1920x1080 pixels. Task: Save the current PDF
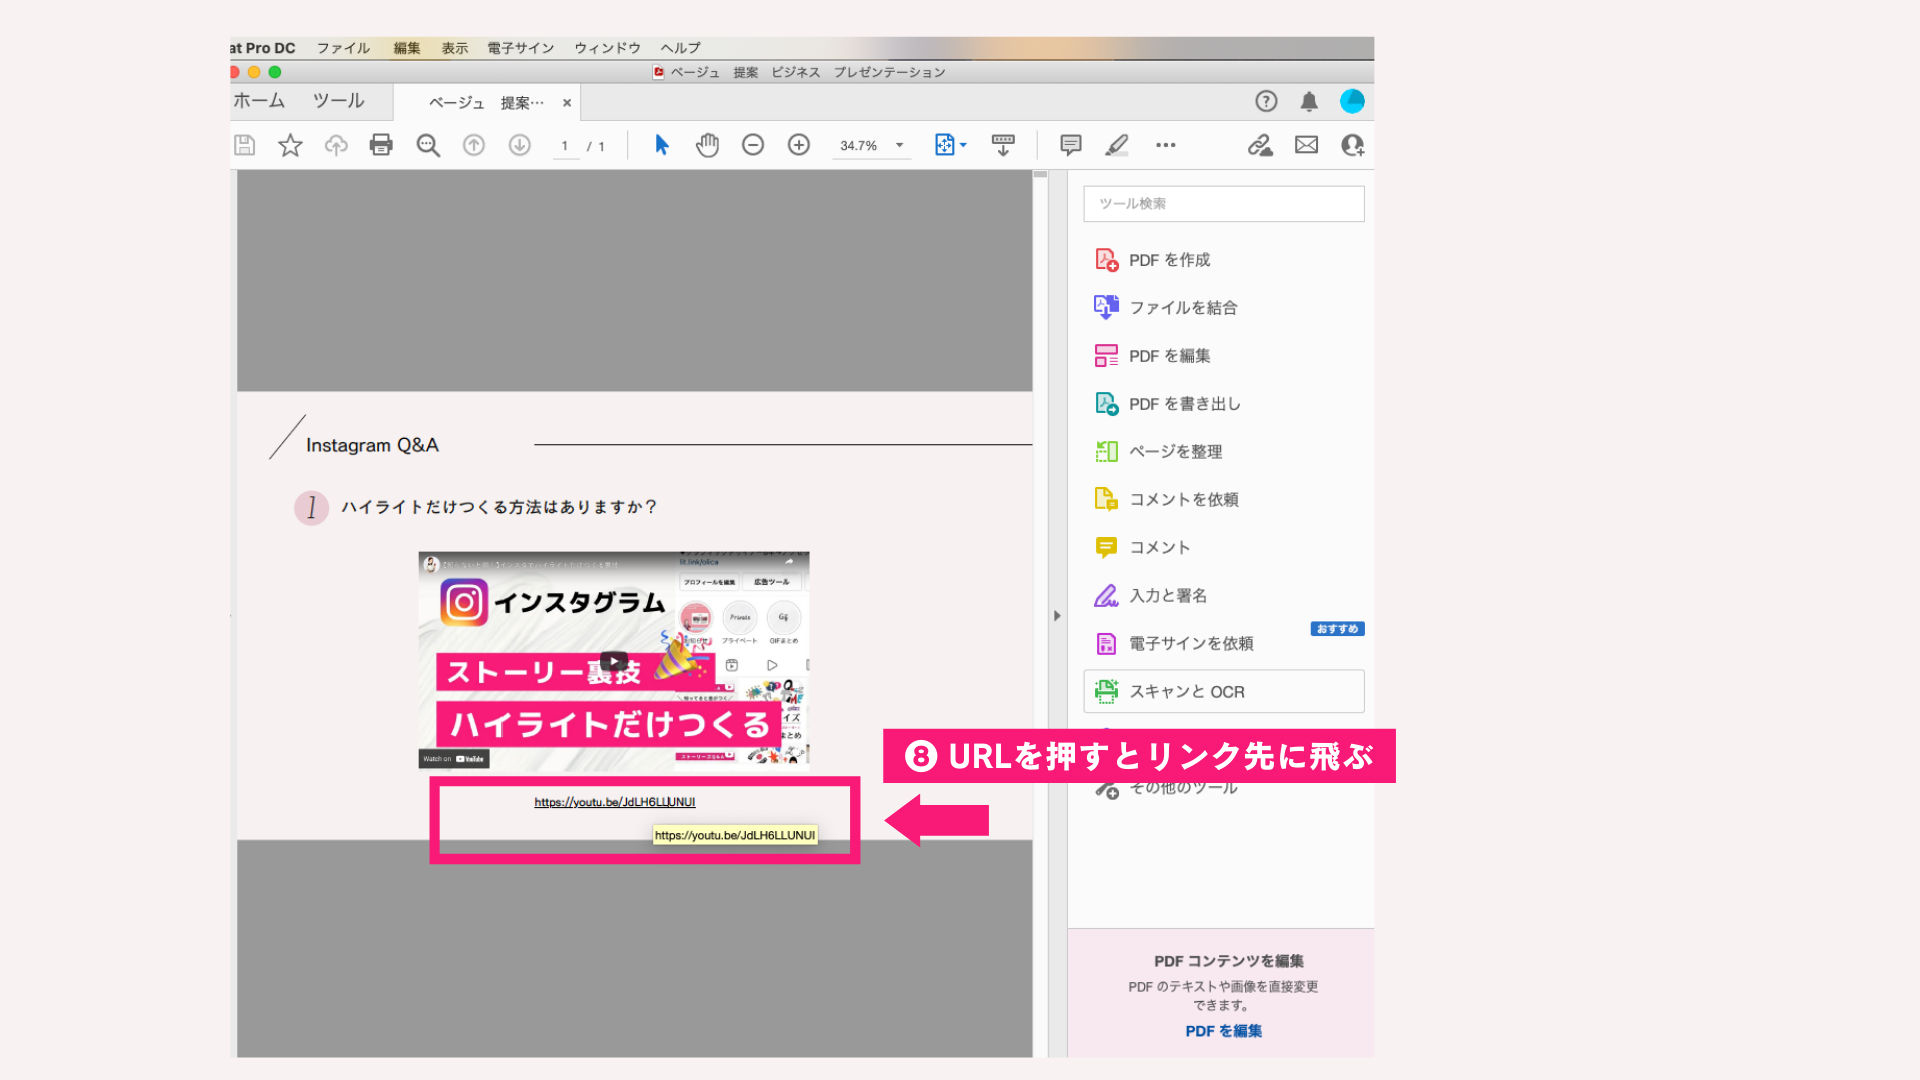coord(245,145)
